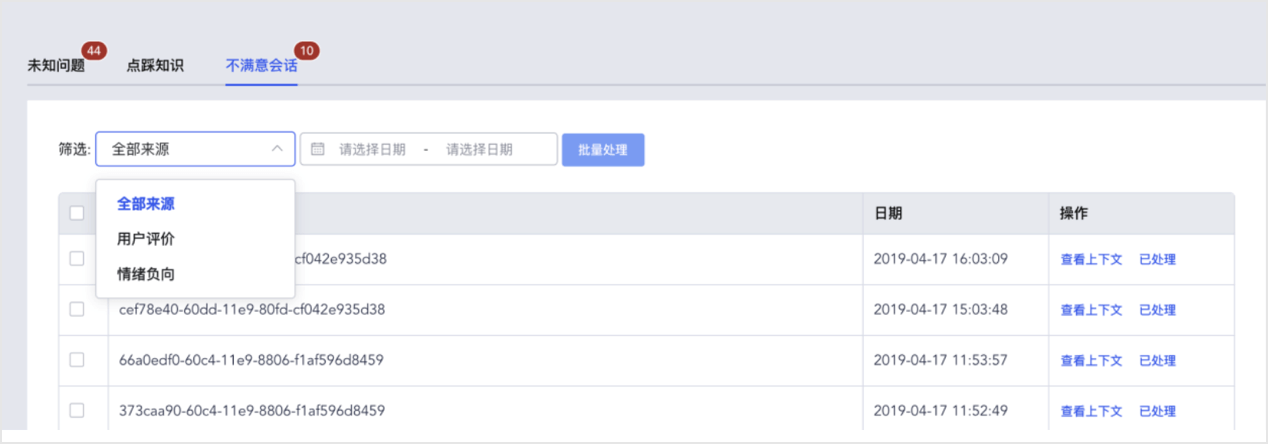
Task: Select 全部来源 option in the dropdown list
Action: point(146,203)
